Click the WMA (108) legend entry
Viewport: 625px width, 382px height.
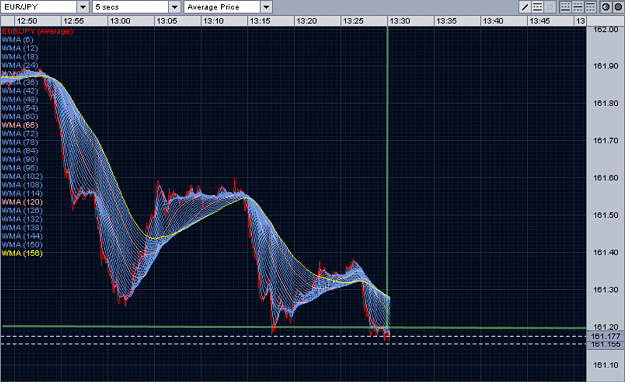(x=22, y=185)
